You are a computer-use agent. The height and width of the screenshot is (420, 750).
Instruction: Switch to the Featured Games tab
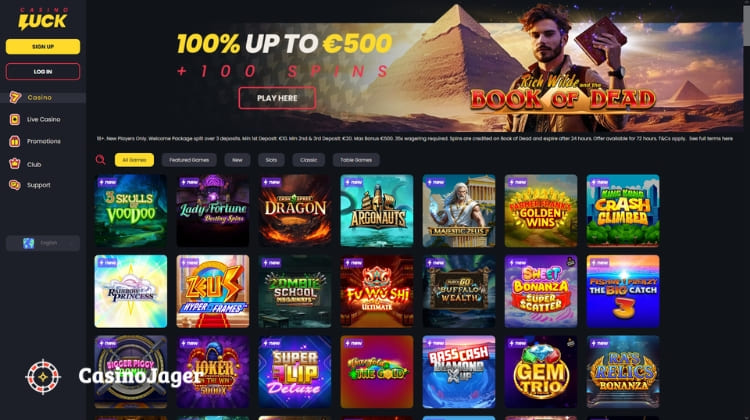(x=189, y=160)
